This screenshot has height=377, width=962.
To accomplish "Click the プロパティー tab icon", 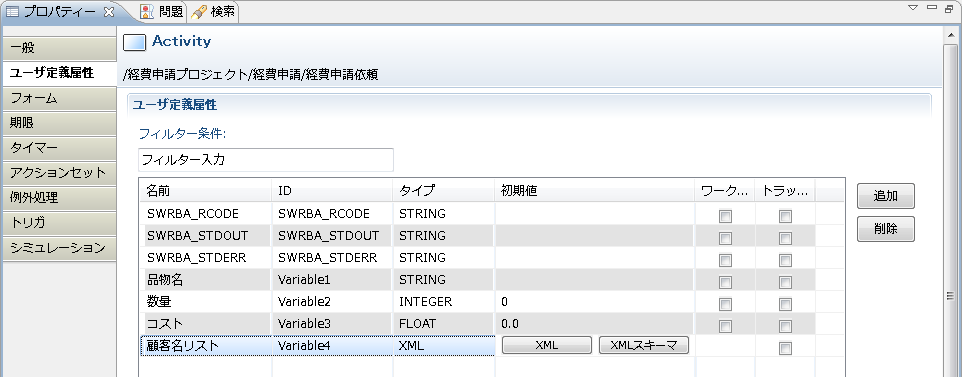I will coord(12,12).
